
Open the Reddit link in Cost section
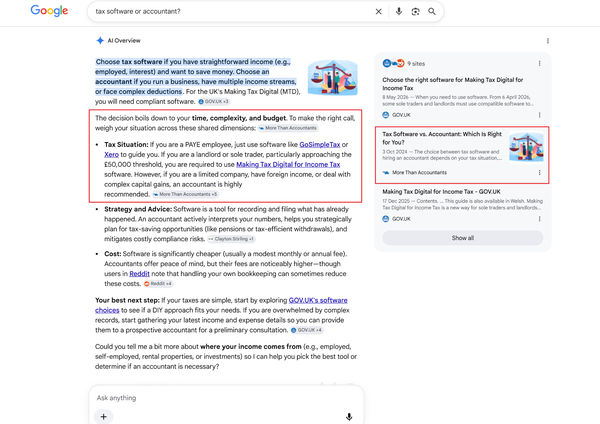139,274
